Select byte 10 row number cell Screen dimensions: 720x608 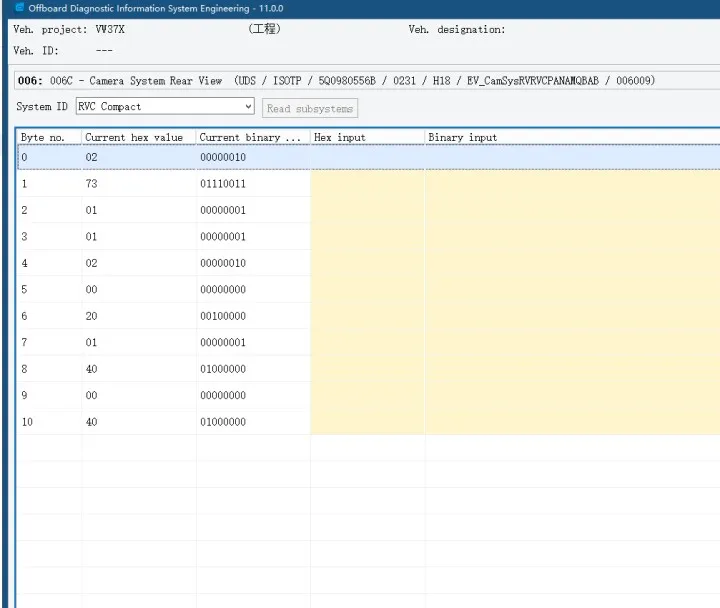click(x=49, y=422)
